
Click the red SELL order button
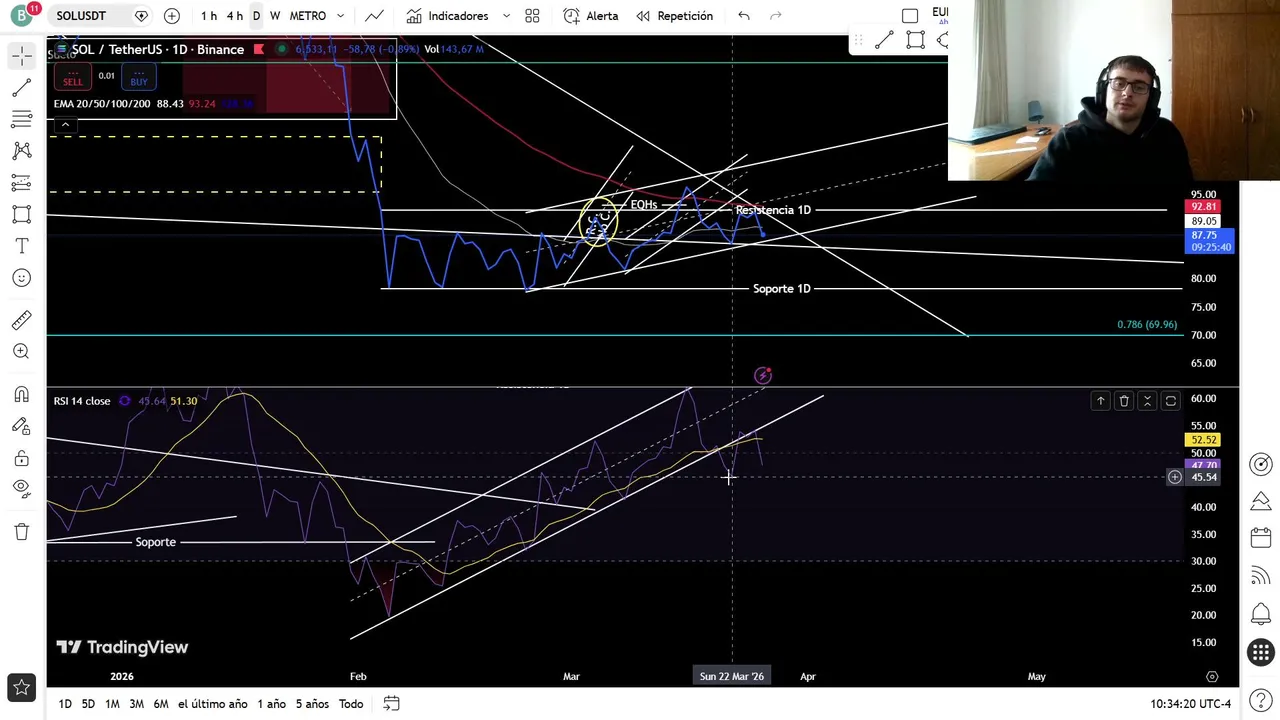click(72, 76)
